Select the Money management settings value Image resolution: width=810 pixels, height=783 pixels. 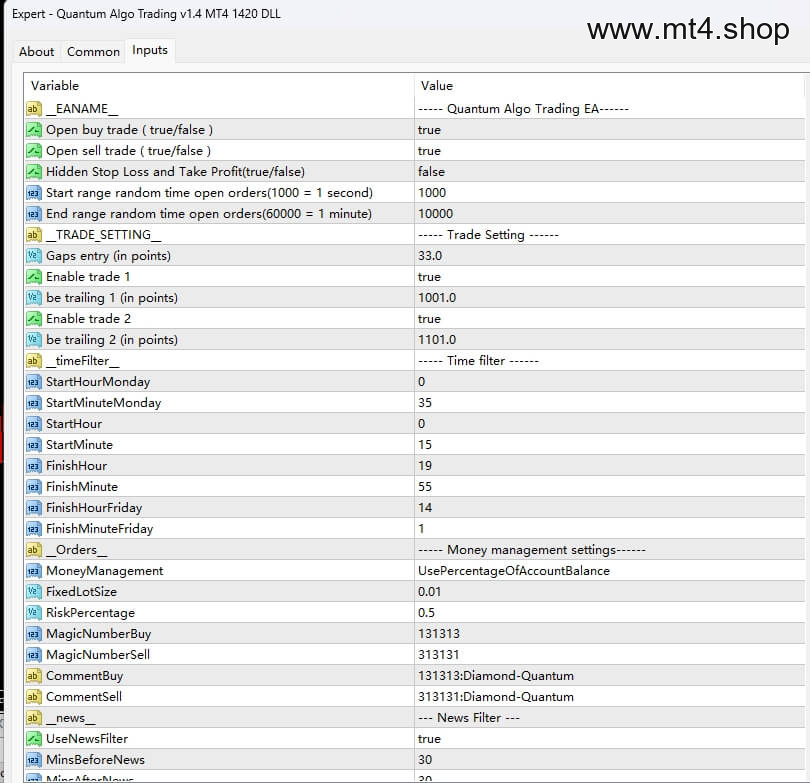tap(532, 550)
